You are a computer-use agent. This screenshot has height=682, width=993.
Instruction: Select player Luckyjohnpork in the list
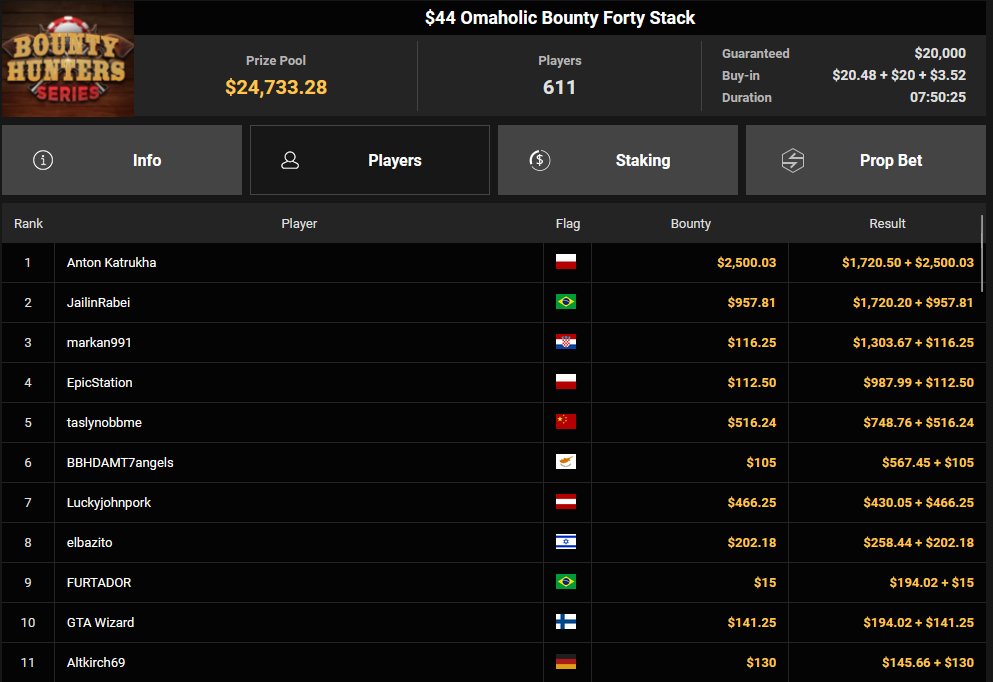coord(109,503)
